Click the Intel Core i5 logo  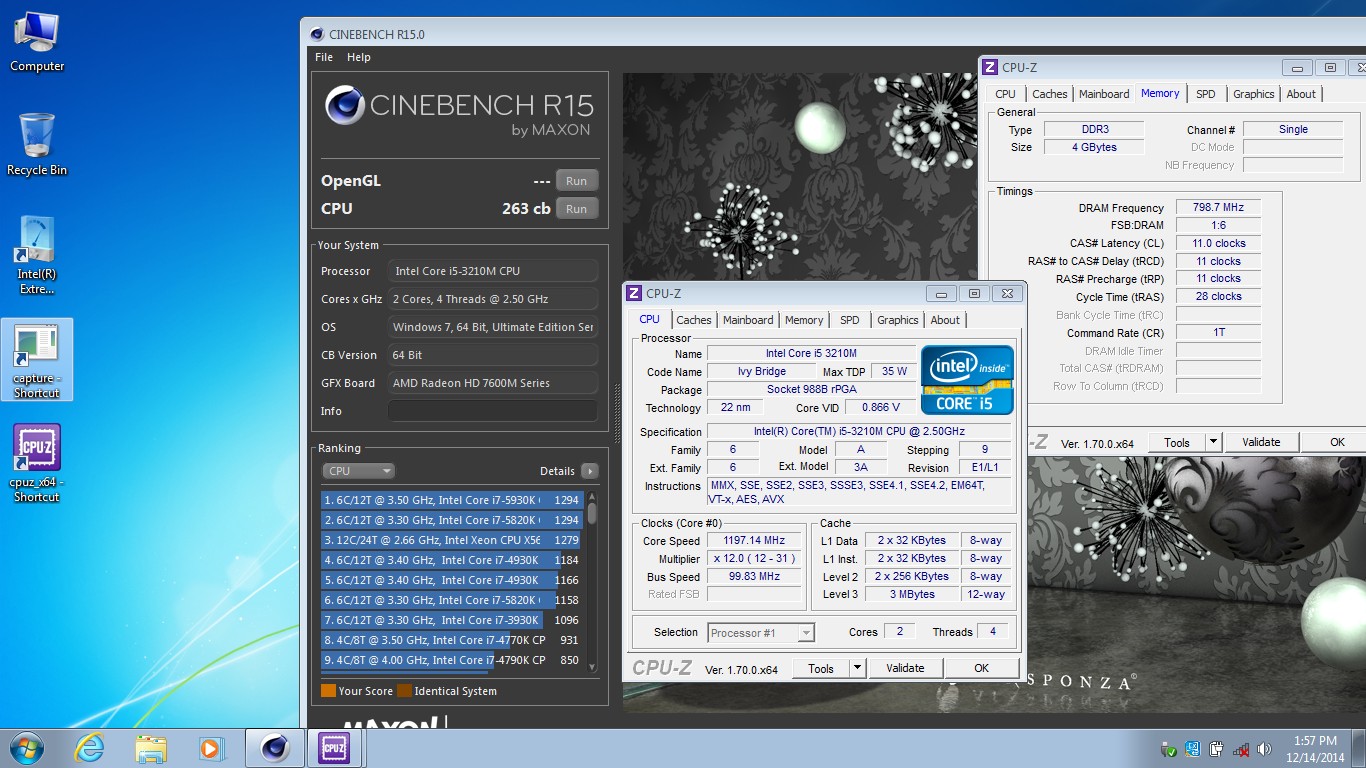pyautogui.click(x=967, y=380)
